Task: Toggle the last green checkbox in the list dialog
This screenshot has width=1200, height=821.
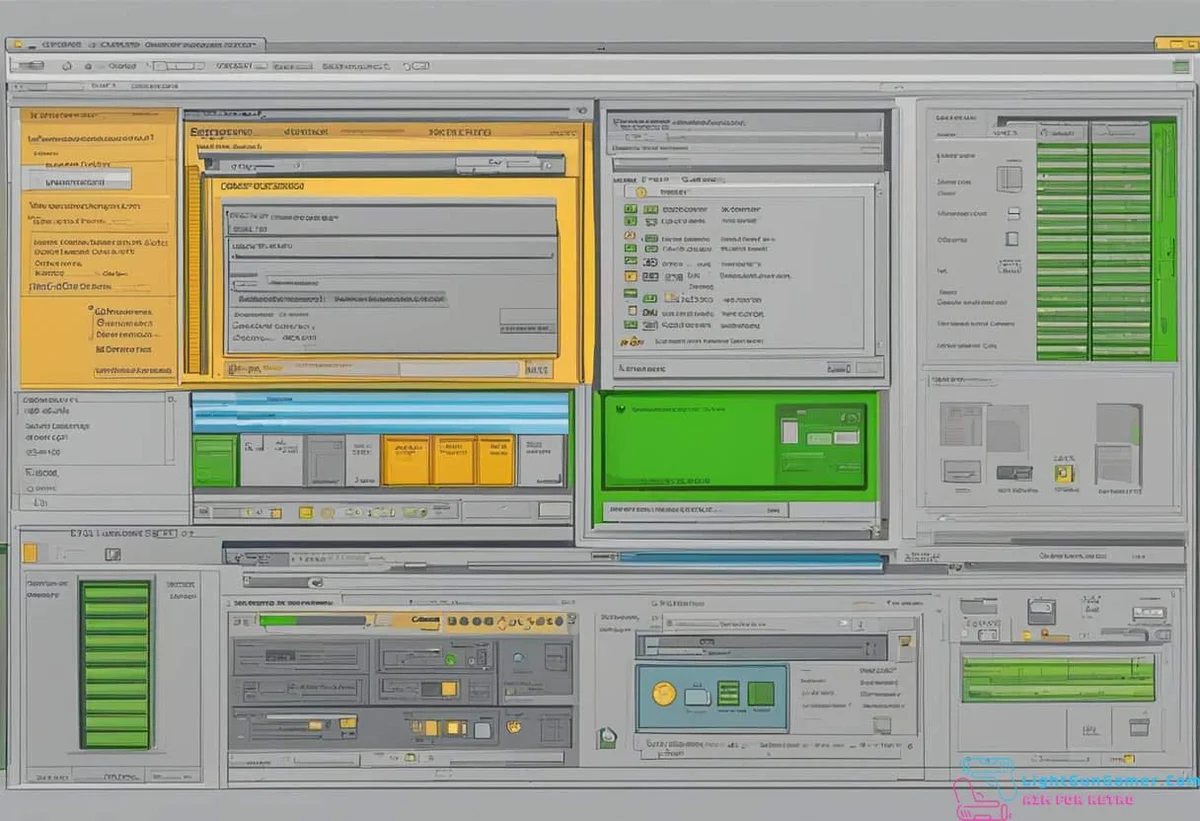Action: pos(630,325)
